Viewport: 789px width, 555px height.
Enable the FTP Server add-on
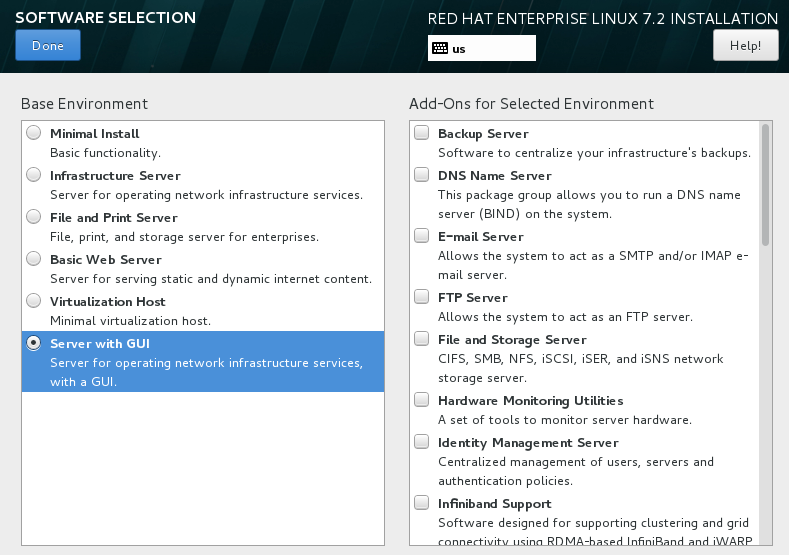pyautogui.click(x=422, y=297)
